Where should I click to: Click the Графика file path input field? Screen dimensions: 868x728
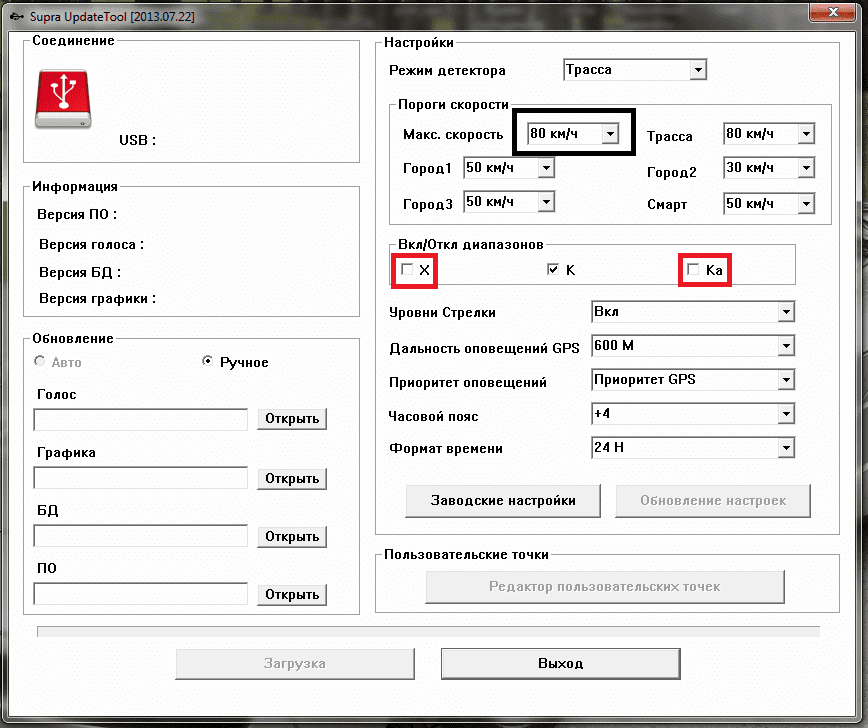click(x=141, y=478)
